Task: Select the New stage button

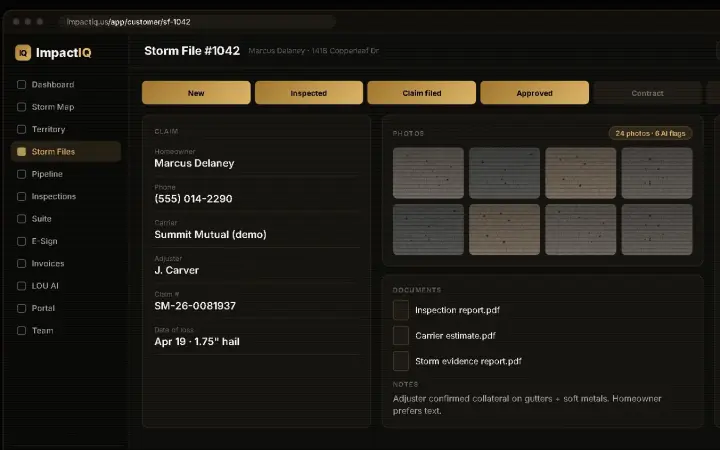Action: point(196,93)
